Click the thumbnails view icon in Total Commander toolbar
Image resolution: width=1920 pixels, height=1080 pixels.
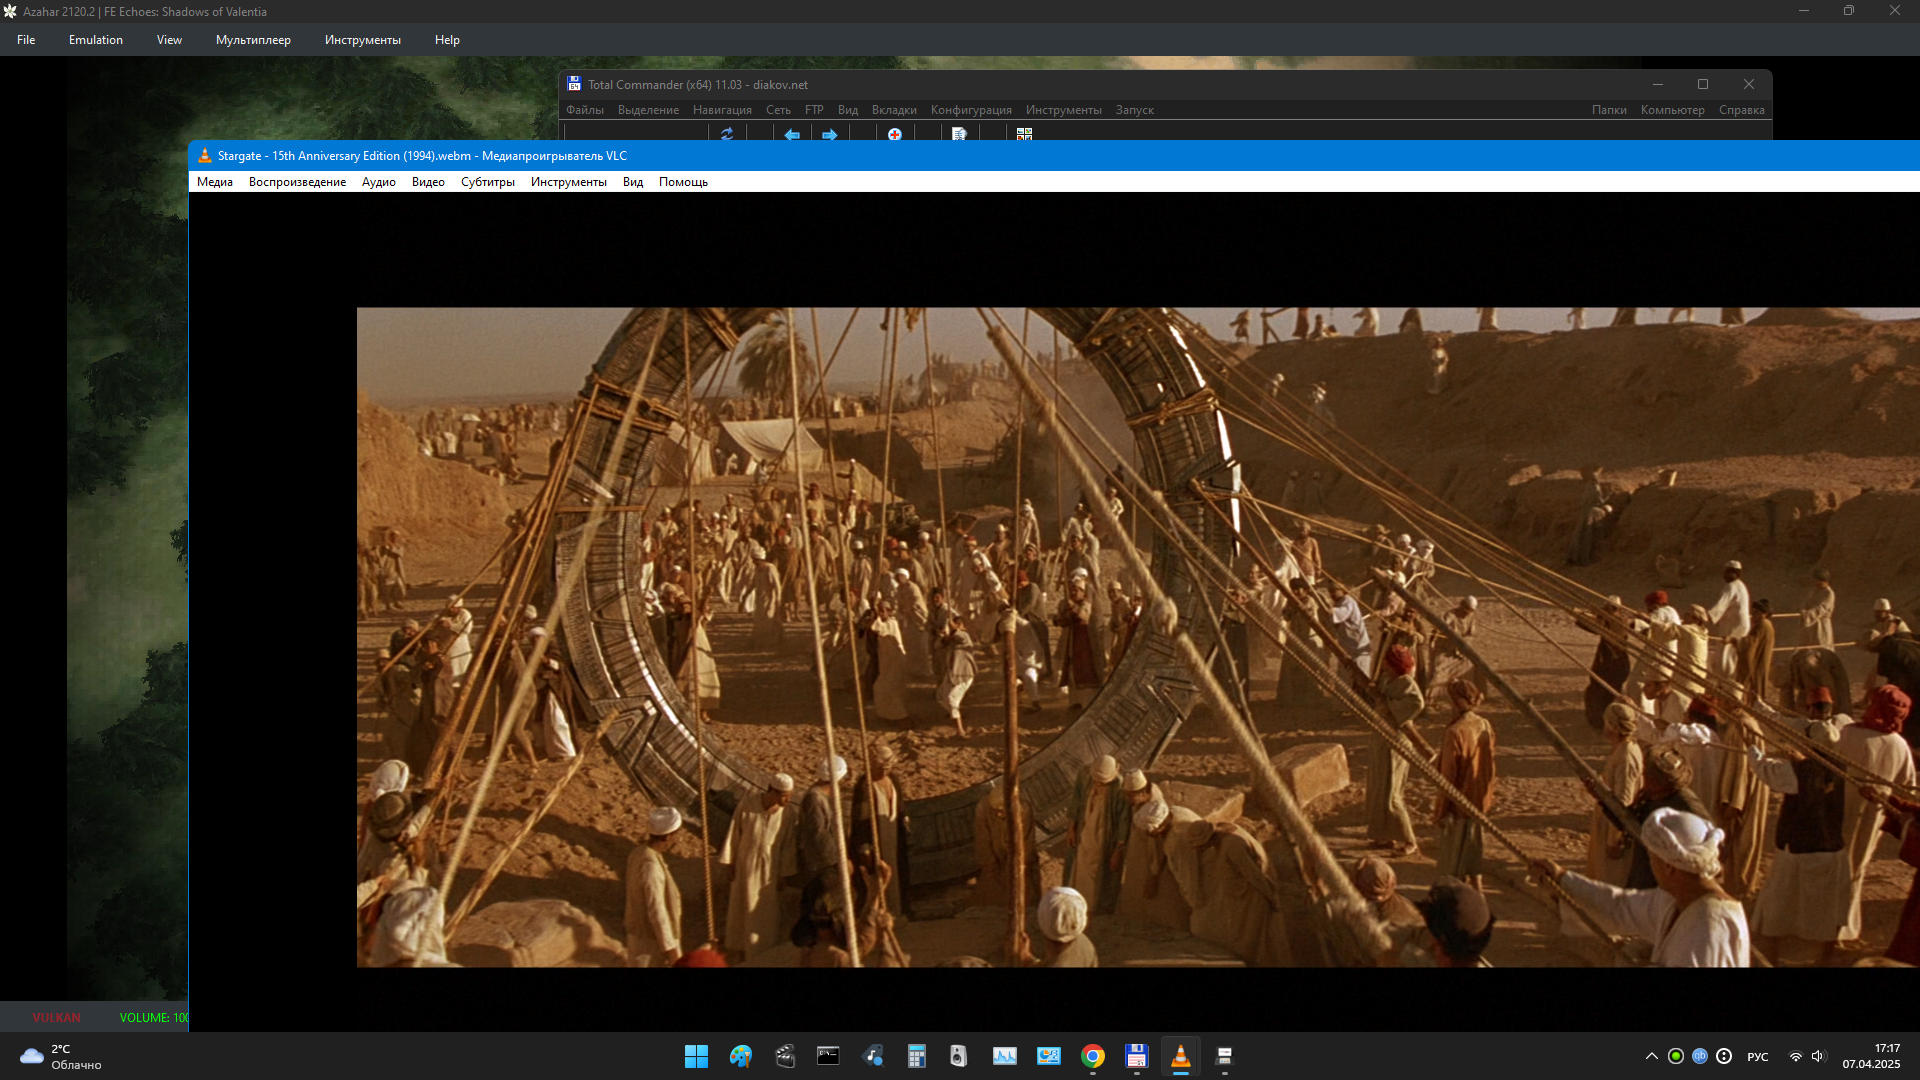[x=1024, y=133]
